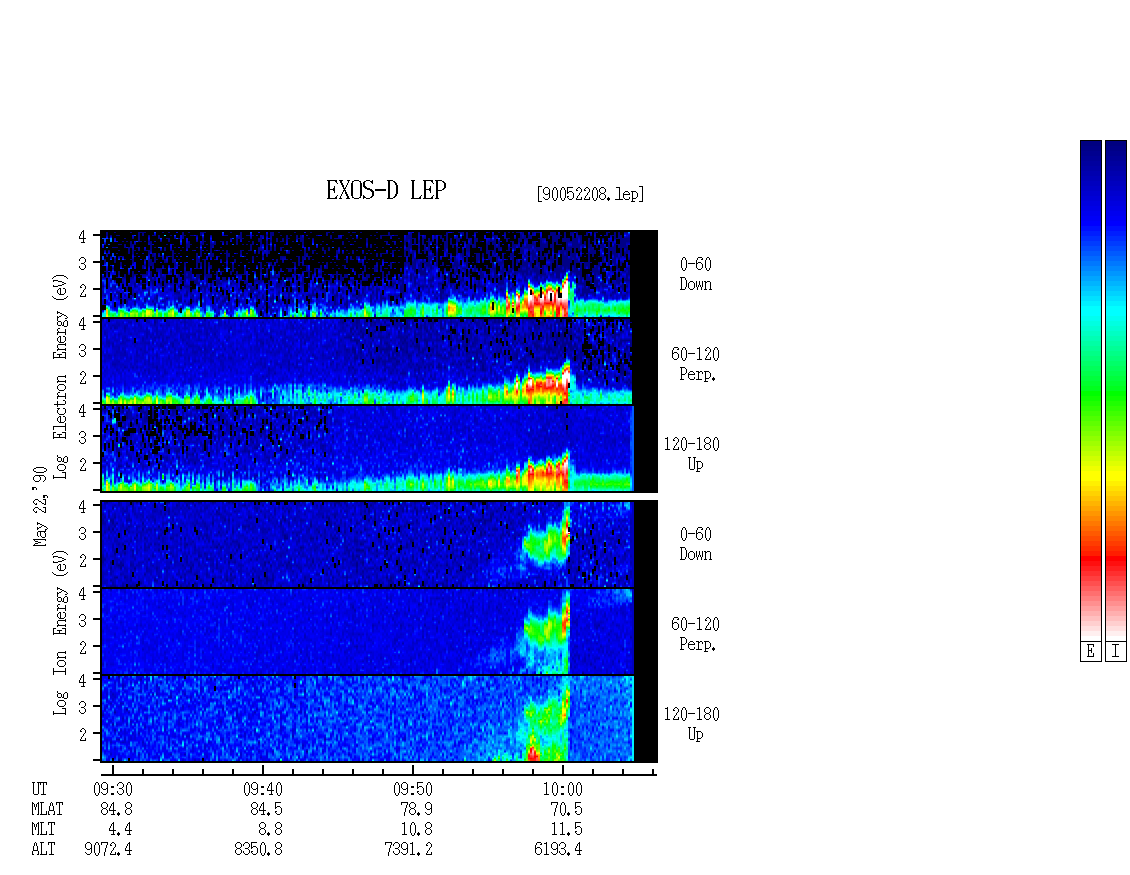The height and width of the screenshot is (875, 1130).
Task: Click the E electron color scale bar
Action: click(1090, 390)
